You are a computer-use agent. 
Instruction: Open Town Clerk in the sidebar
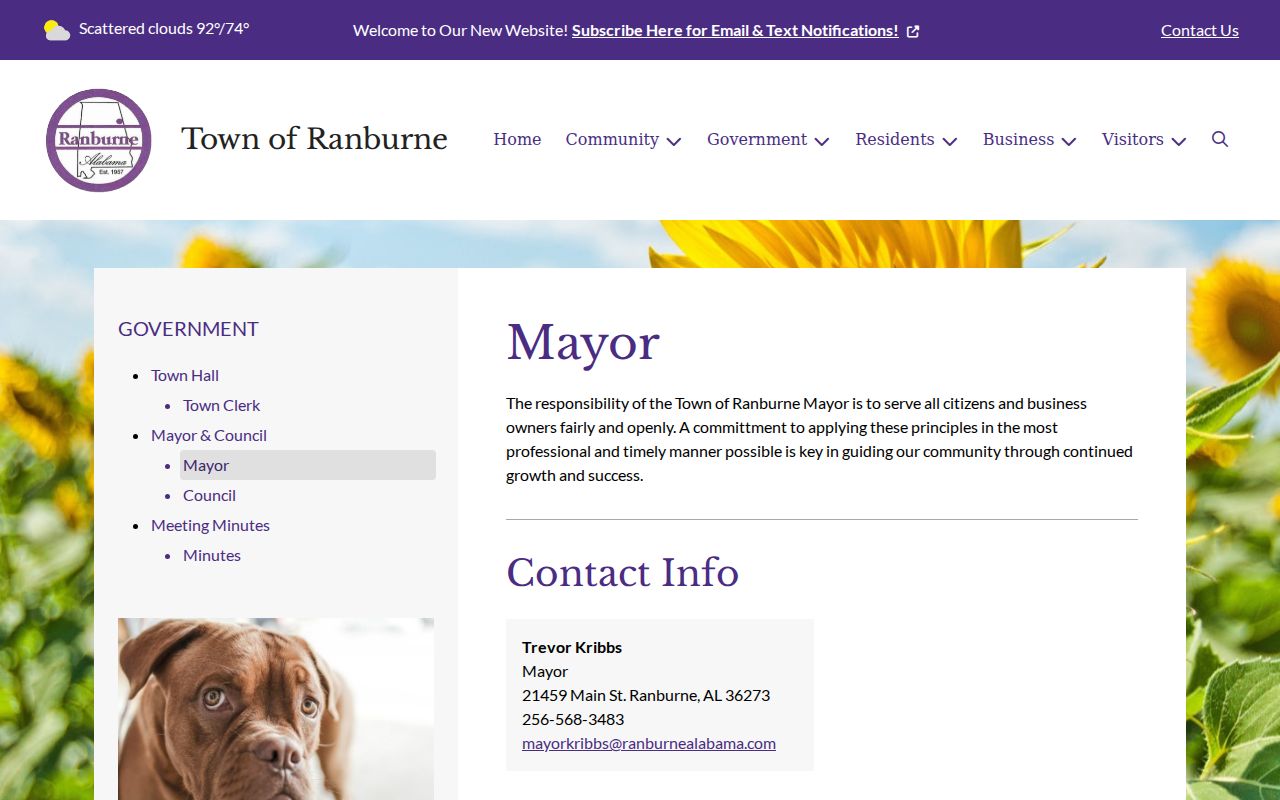(x=221, y=405)
